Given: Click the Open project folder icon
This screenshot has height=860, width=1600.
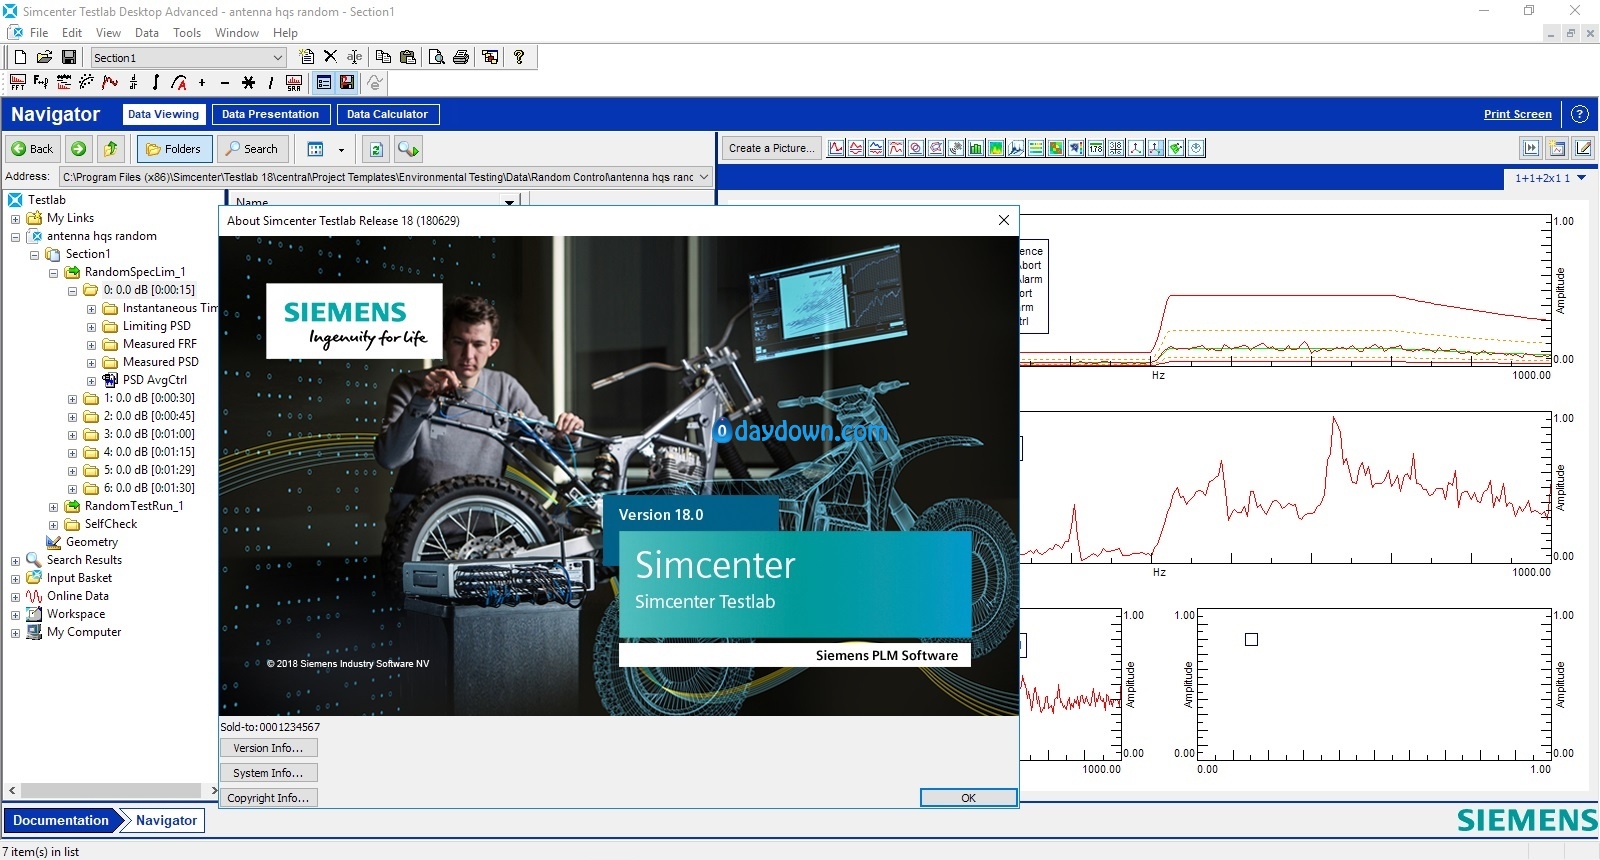Looking at the screenshot, I should tap(44, 57).
